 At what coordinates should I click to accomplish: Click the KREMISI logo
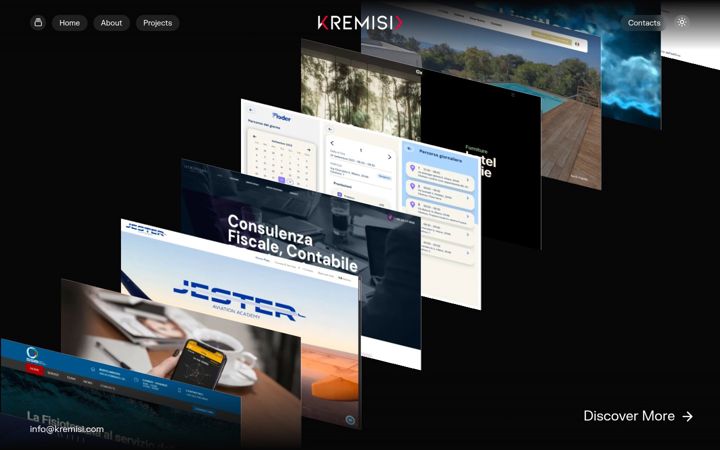point(360,22)
